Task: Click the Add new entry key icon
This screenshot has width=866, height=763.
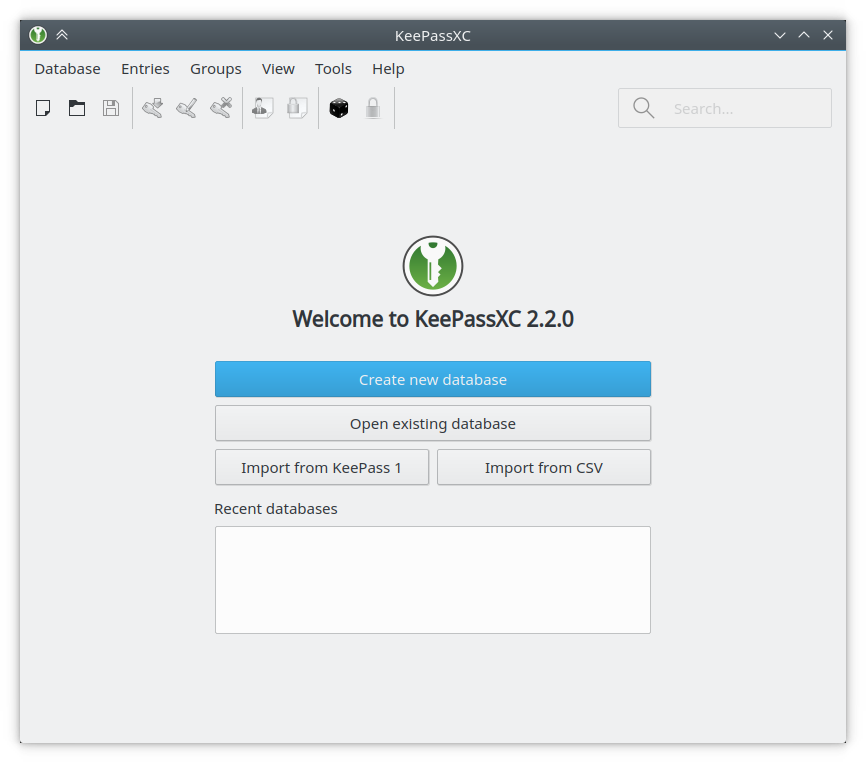Action: click(x=152, y=108)
